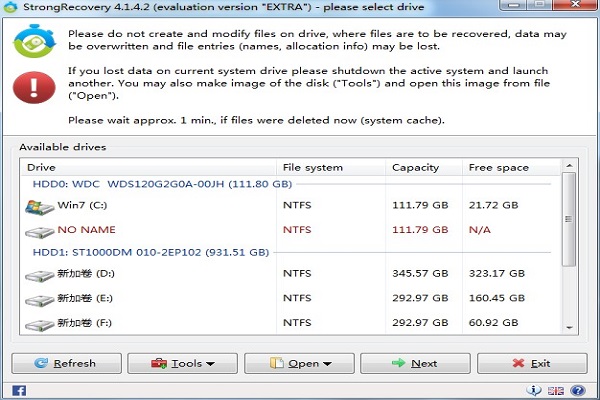Click the 323.17 GB free space value

point(497,274)
